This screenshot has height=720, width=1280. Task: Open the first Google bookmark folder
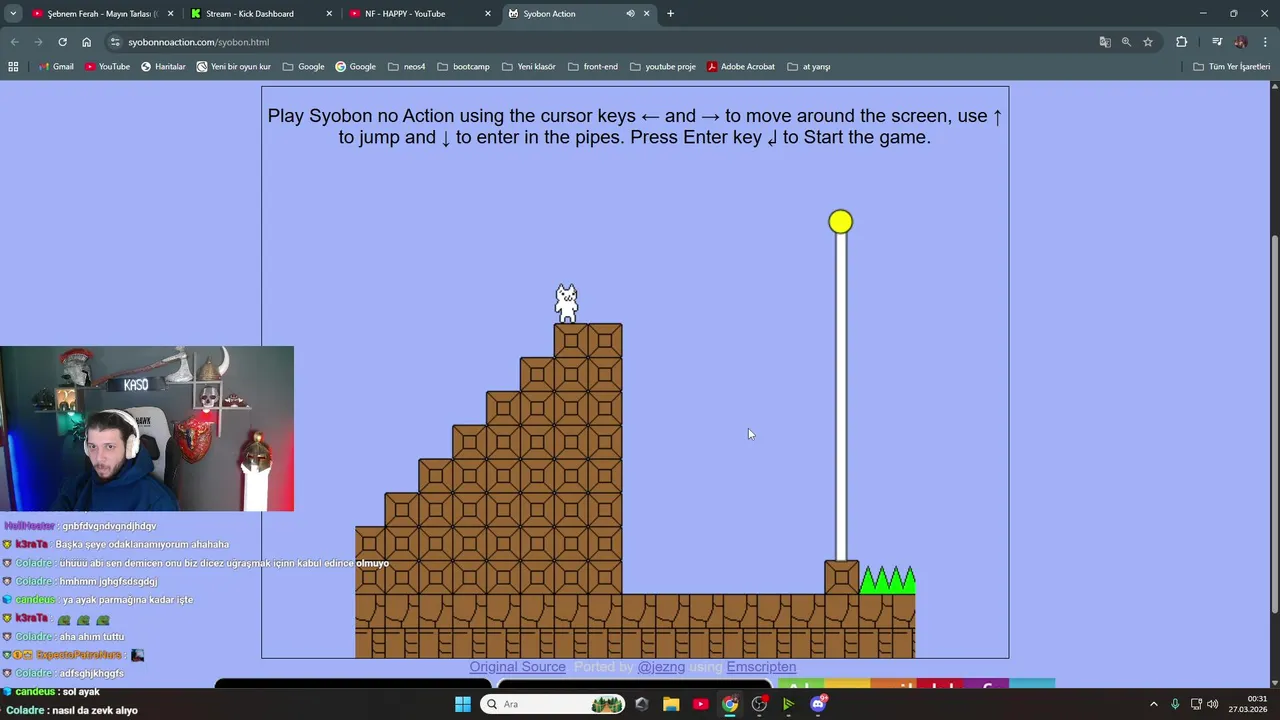tap(304, 67)
